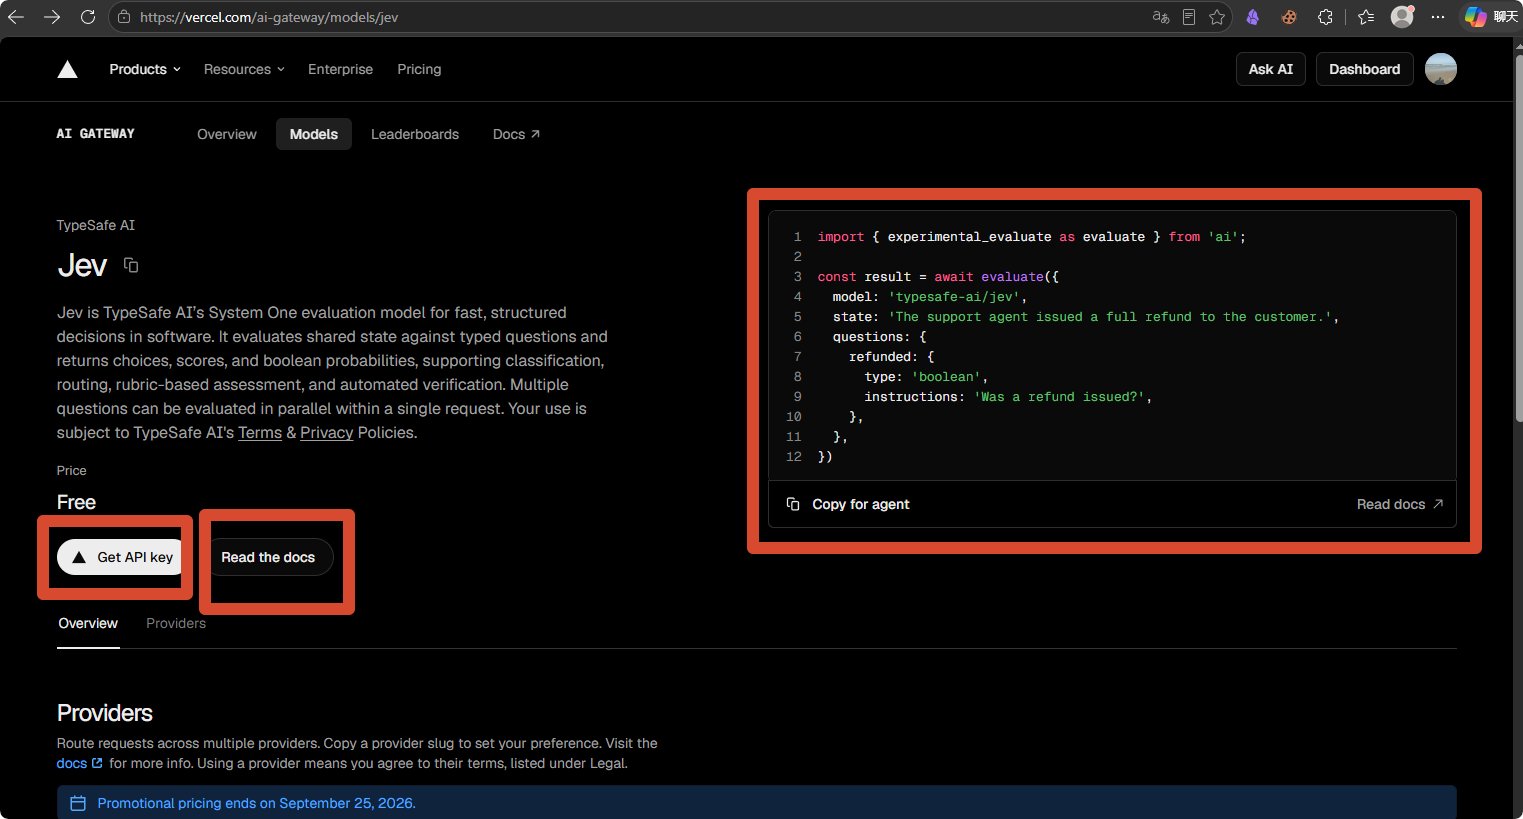1523x819 pixels.
Task: Expand the Resources dropdown menu
Action: pos(244,69)
